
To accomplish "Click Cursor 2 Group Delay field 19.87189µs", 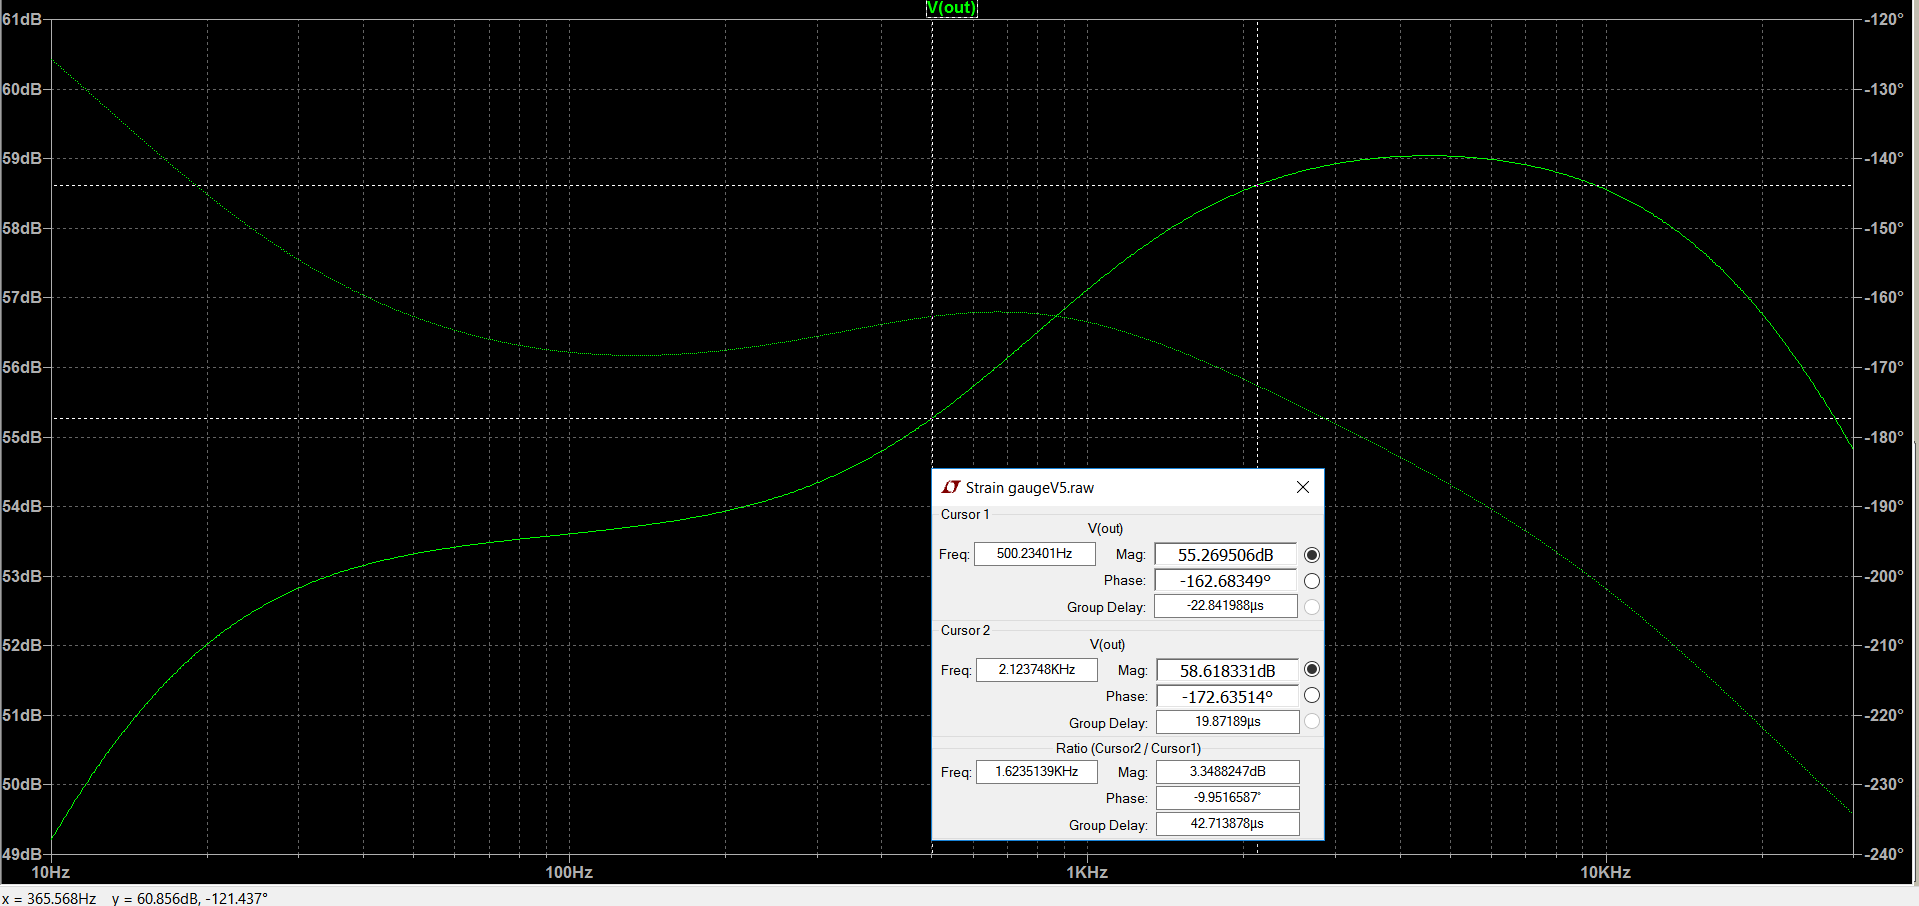I will click(x=1228, y=722).
